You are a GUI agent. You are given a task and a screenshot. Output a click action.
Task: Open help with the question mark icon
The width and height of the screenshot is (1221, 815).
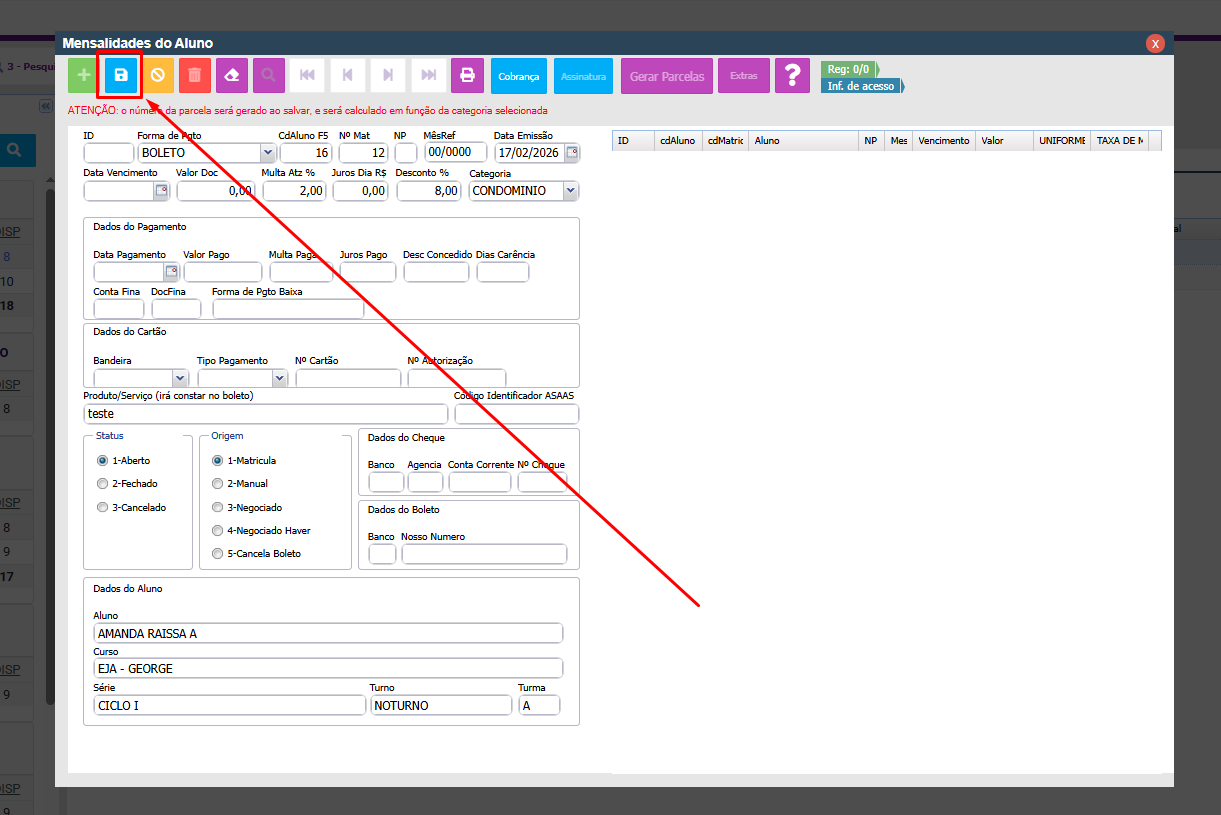792,76
